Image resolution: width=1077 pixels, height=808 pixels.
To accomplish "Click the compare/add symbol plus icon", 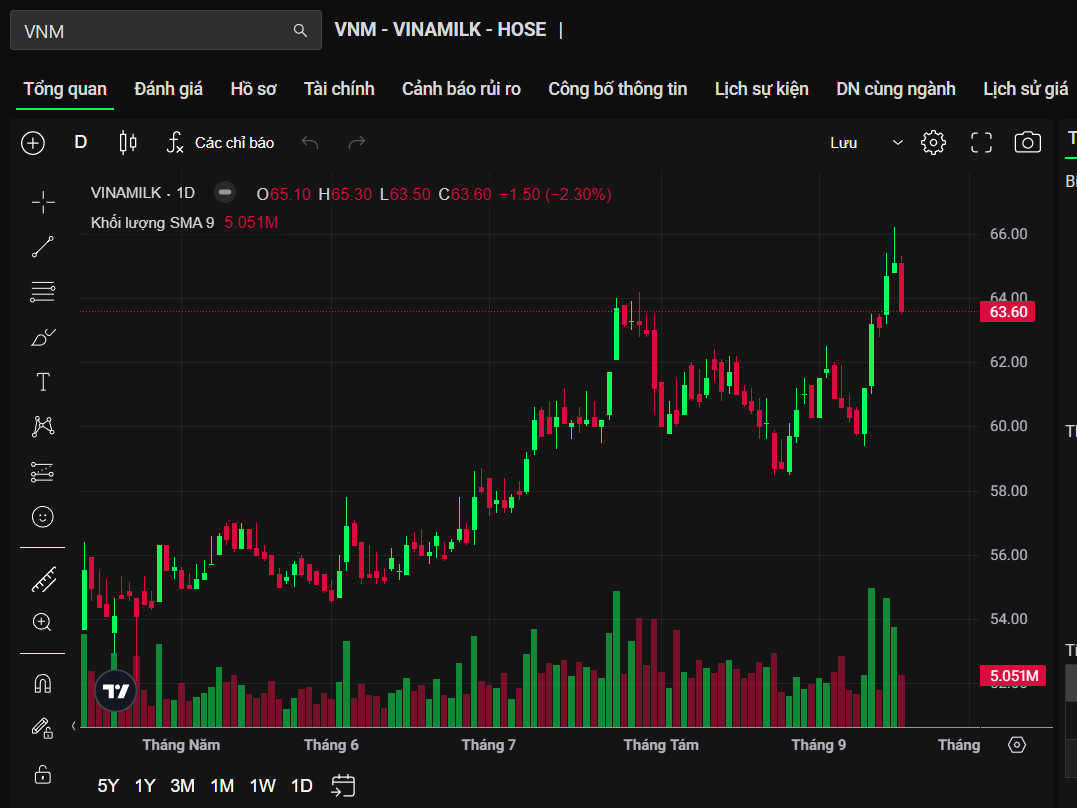I will point(33,143).
